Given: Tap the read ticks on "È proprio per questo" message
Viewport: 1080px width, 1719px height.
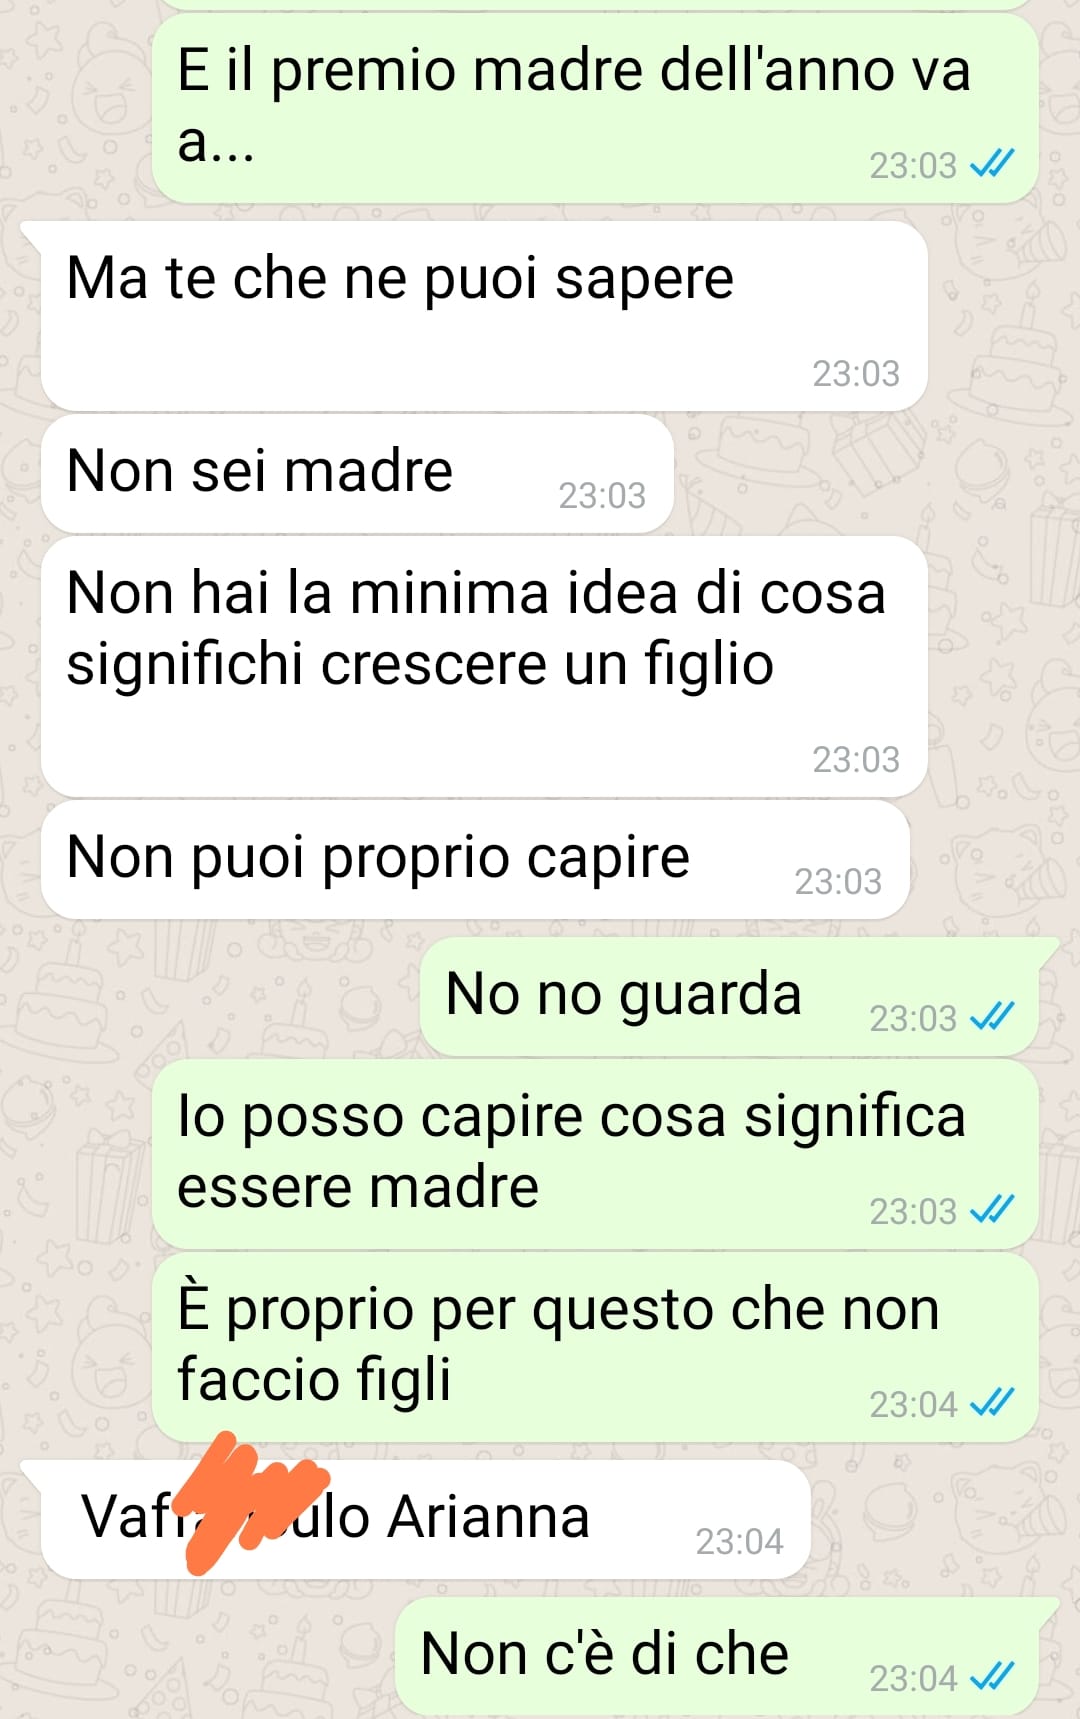Looking at the screenshot, I should (x=992, y=1404).
